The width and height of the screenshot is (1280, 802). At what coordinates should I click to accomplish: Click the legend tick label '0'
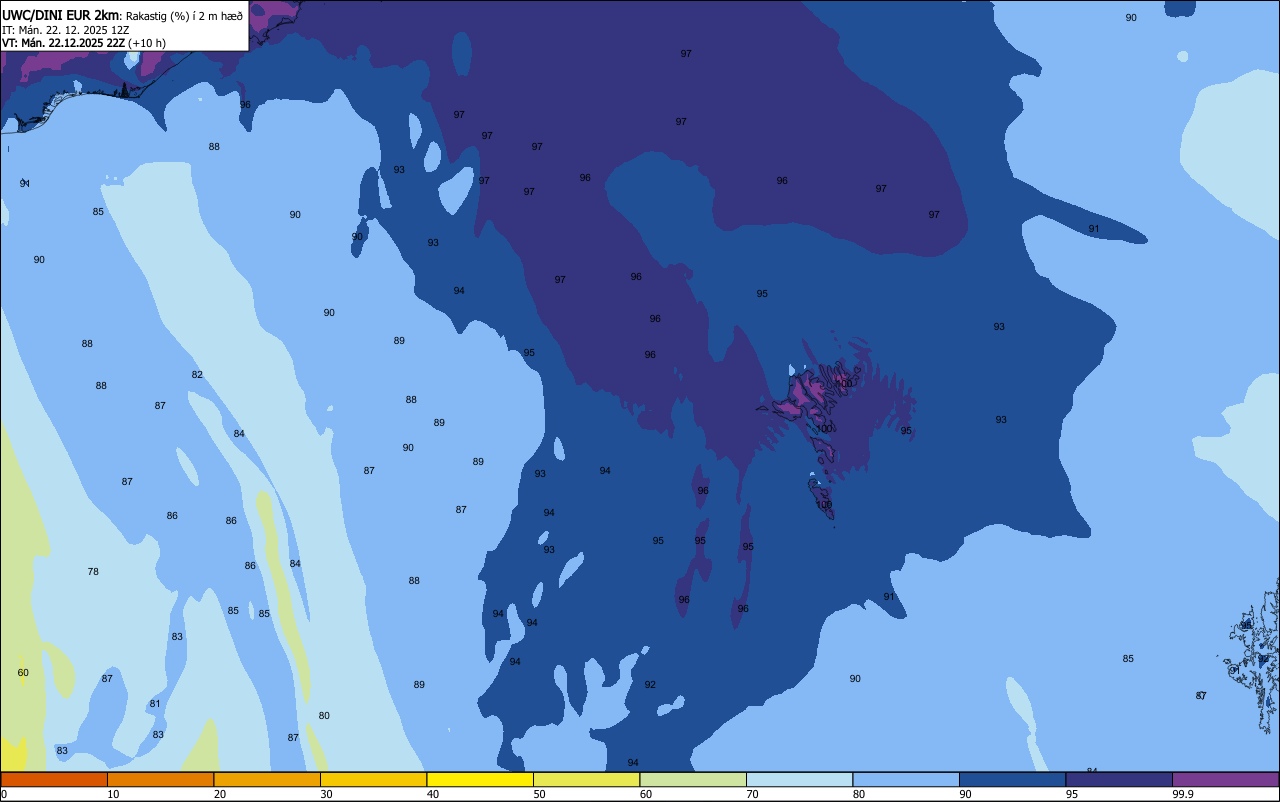pyautogui.click(x=4, y=794)
